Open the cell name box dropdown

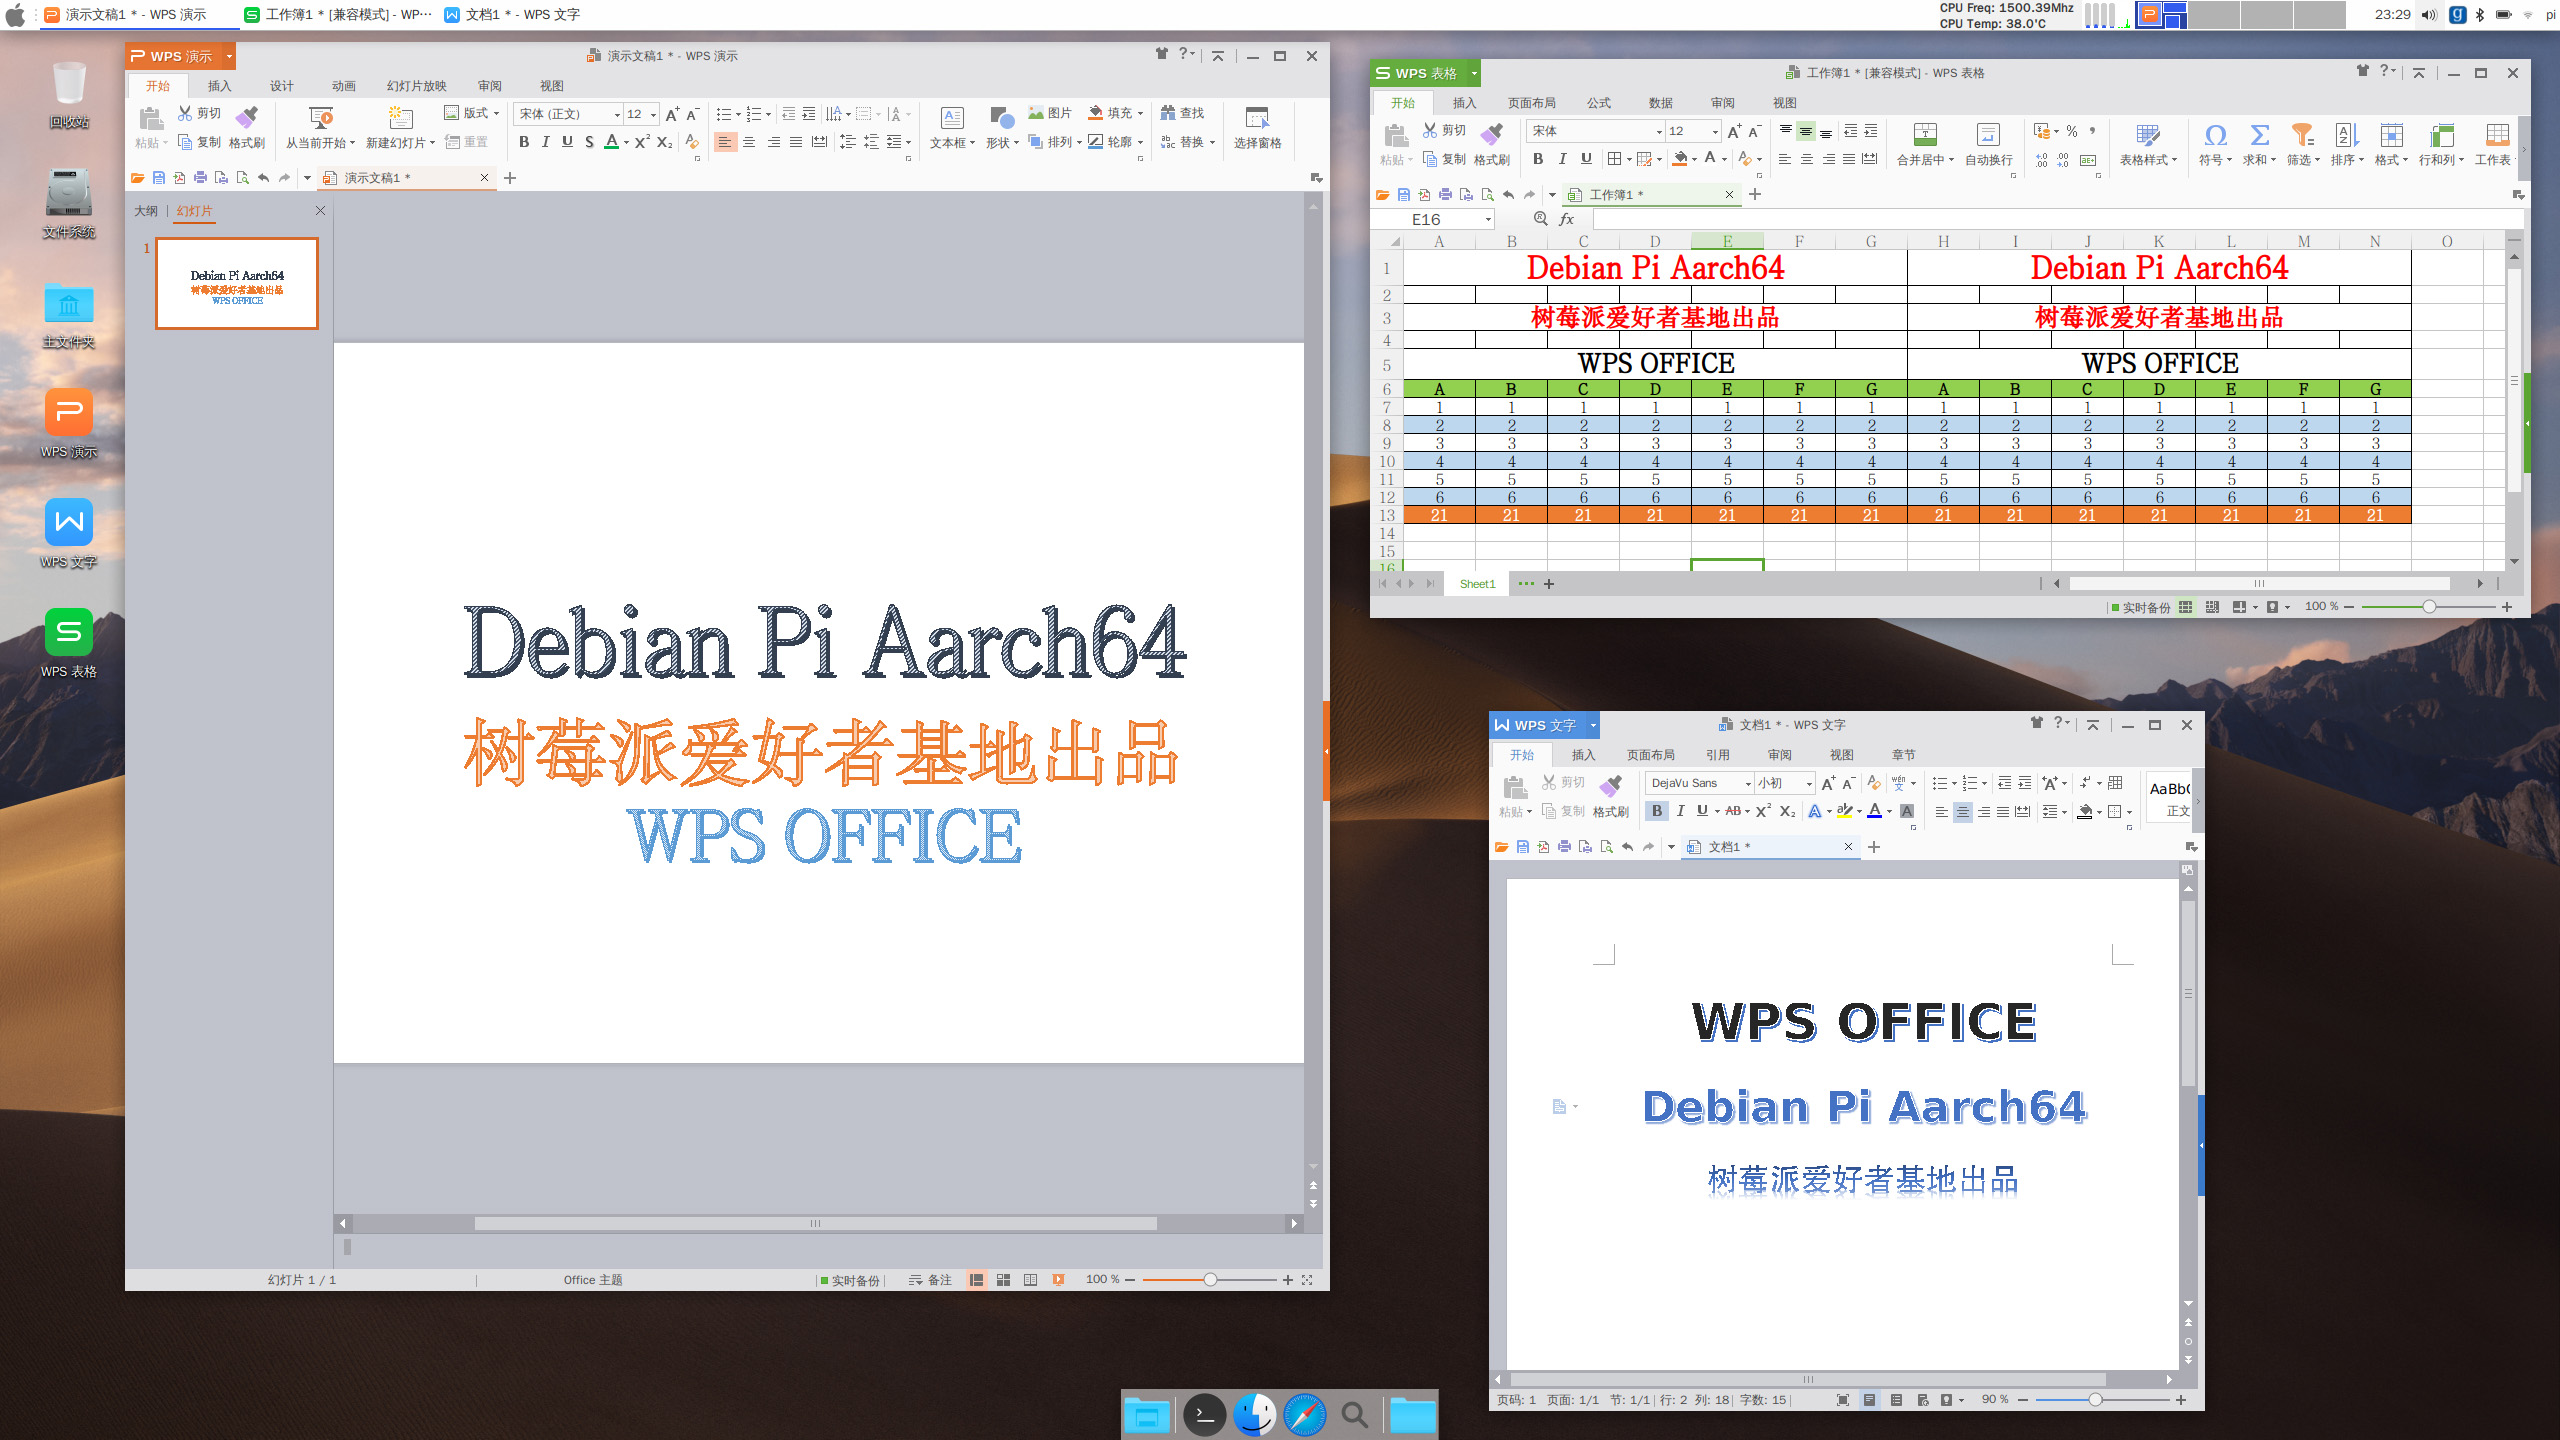1488,220
